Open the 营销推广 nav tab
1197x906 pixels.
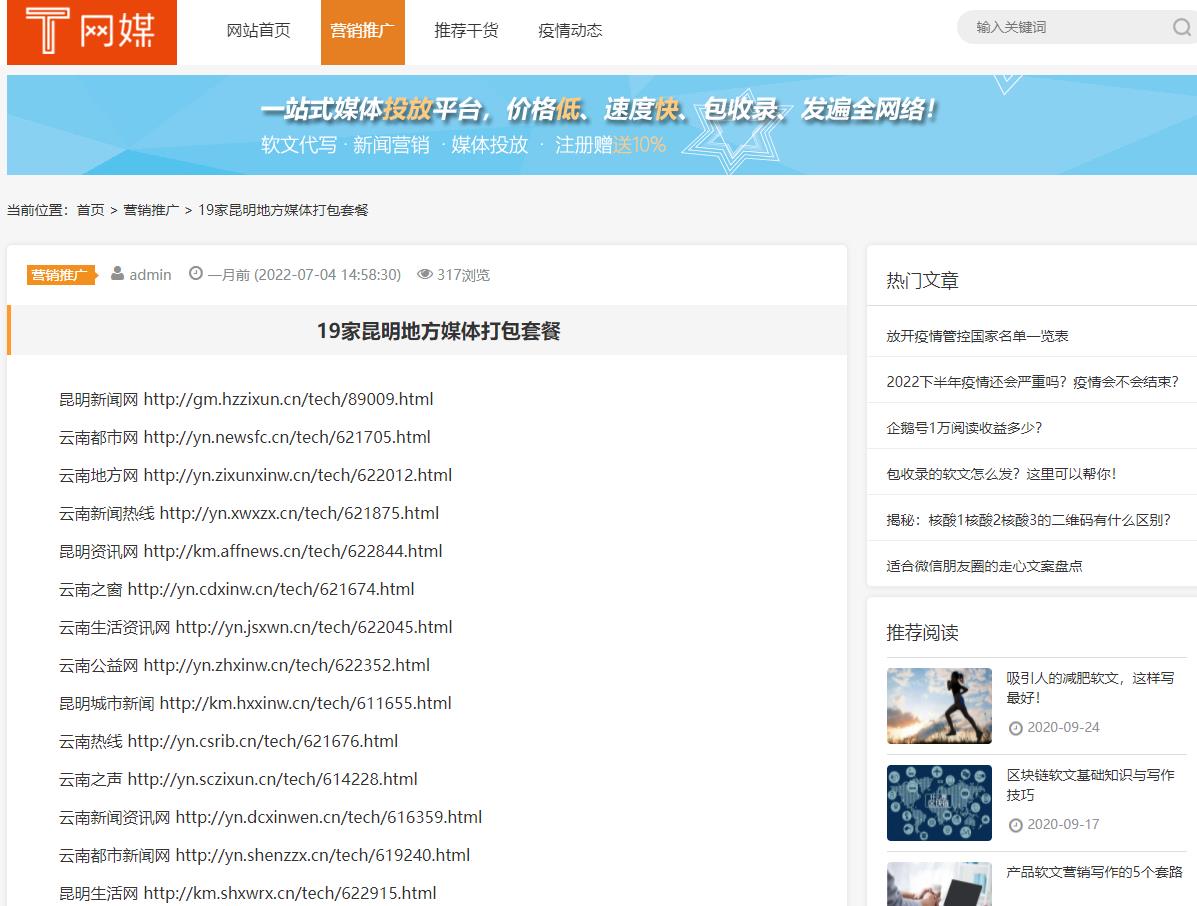point(363,32)
